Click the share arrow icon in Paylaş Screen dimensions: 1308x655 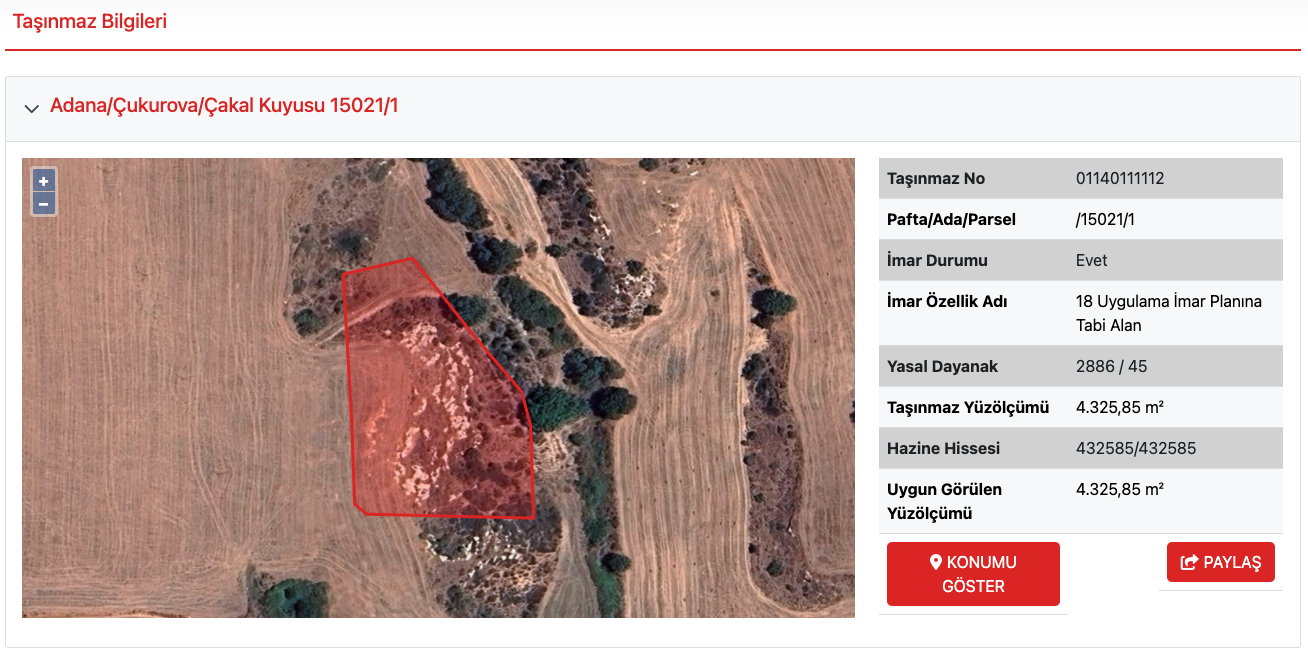1189,562
